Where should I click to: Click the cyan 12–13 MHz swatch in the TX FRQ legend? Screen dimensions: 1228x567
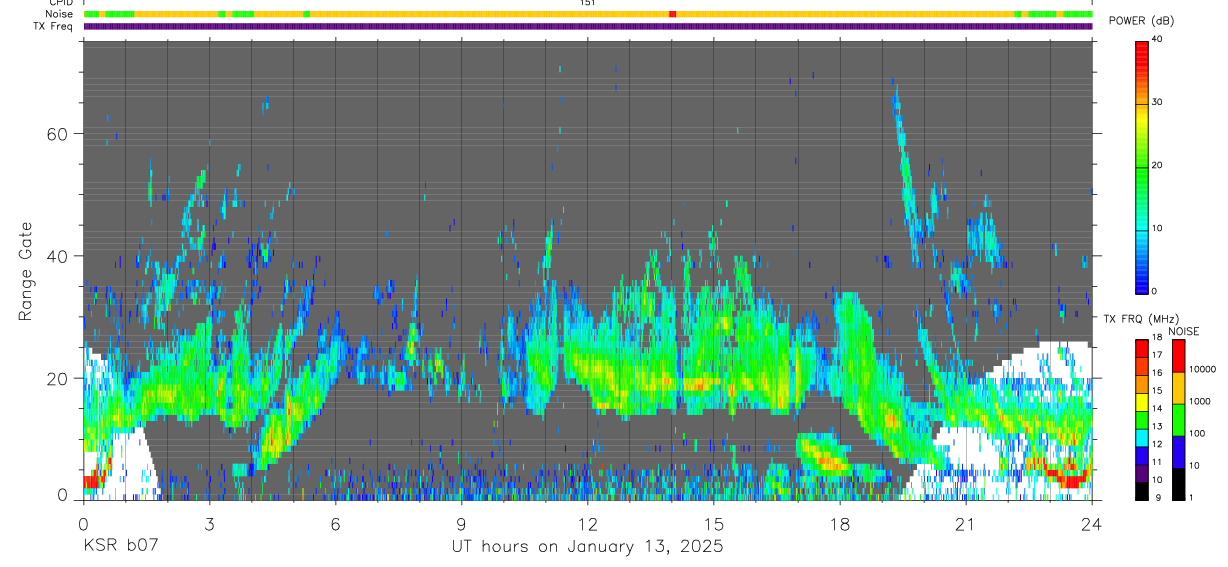point(1142,437)
